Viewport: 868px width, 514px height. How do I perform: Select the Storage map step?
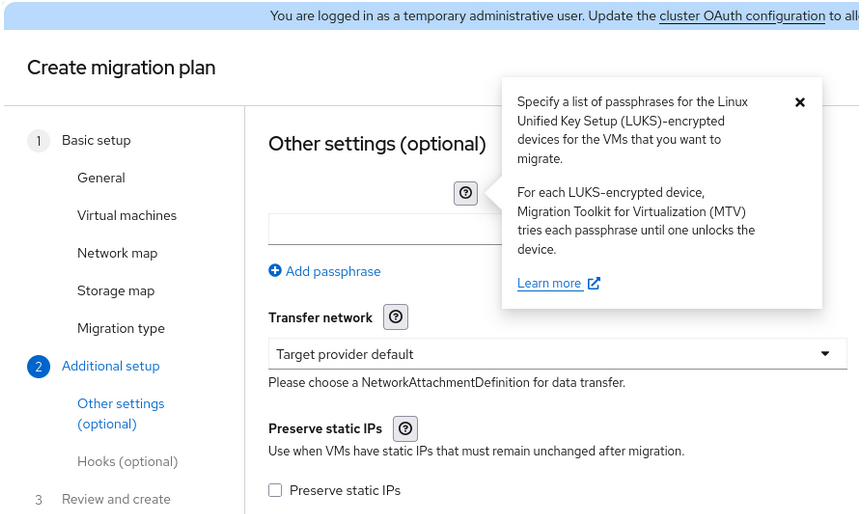click(116, 291)
